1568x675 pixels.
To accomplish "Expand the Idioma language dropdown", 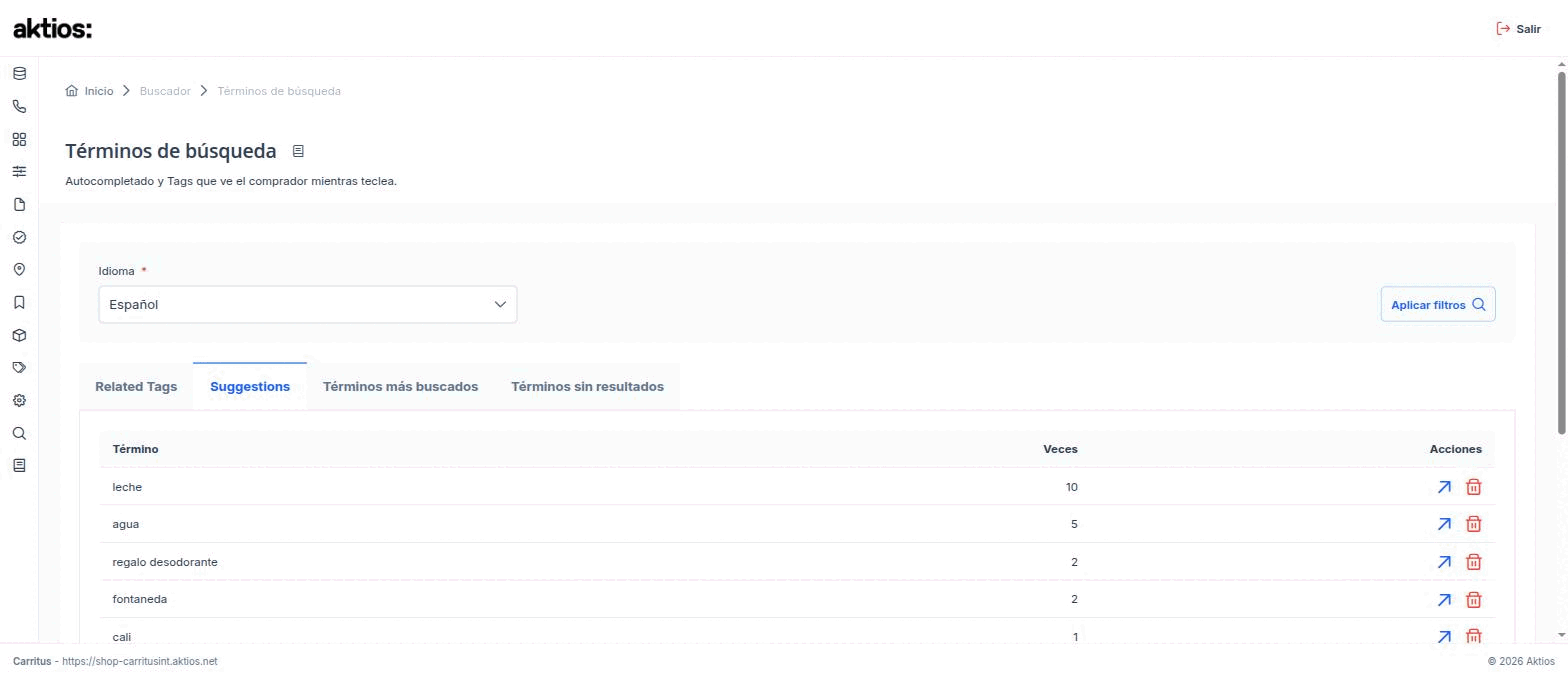I will (308, 305).
